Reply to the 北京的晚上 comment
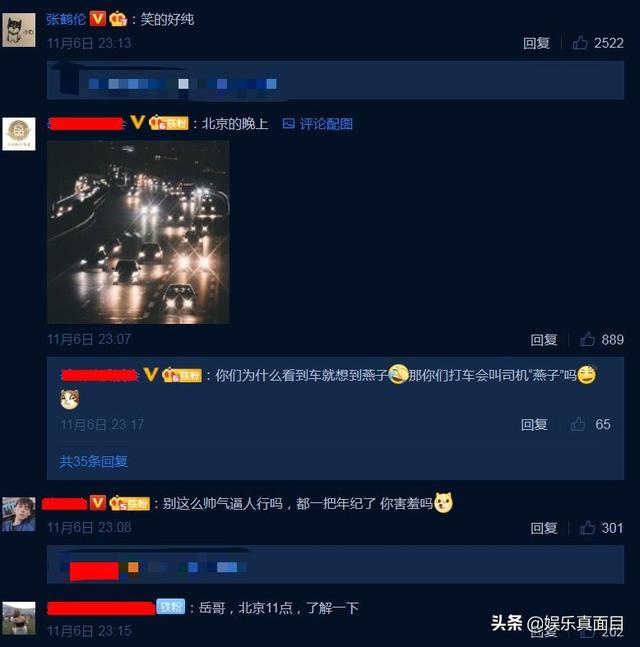Screen dimensions: 640x647 544,340
